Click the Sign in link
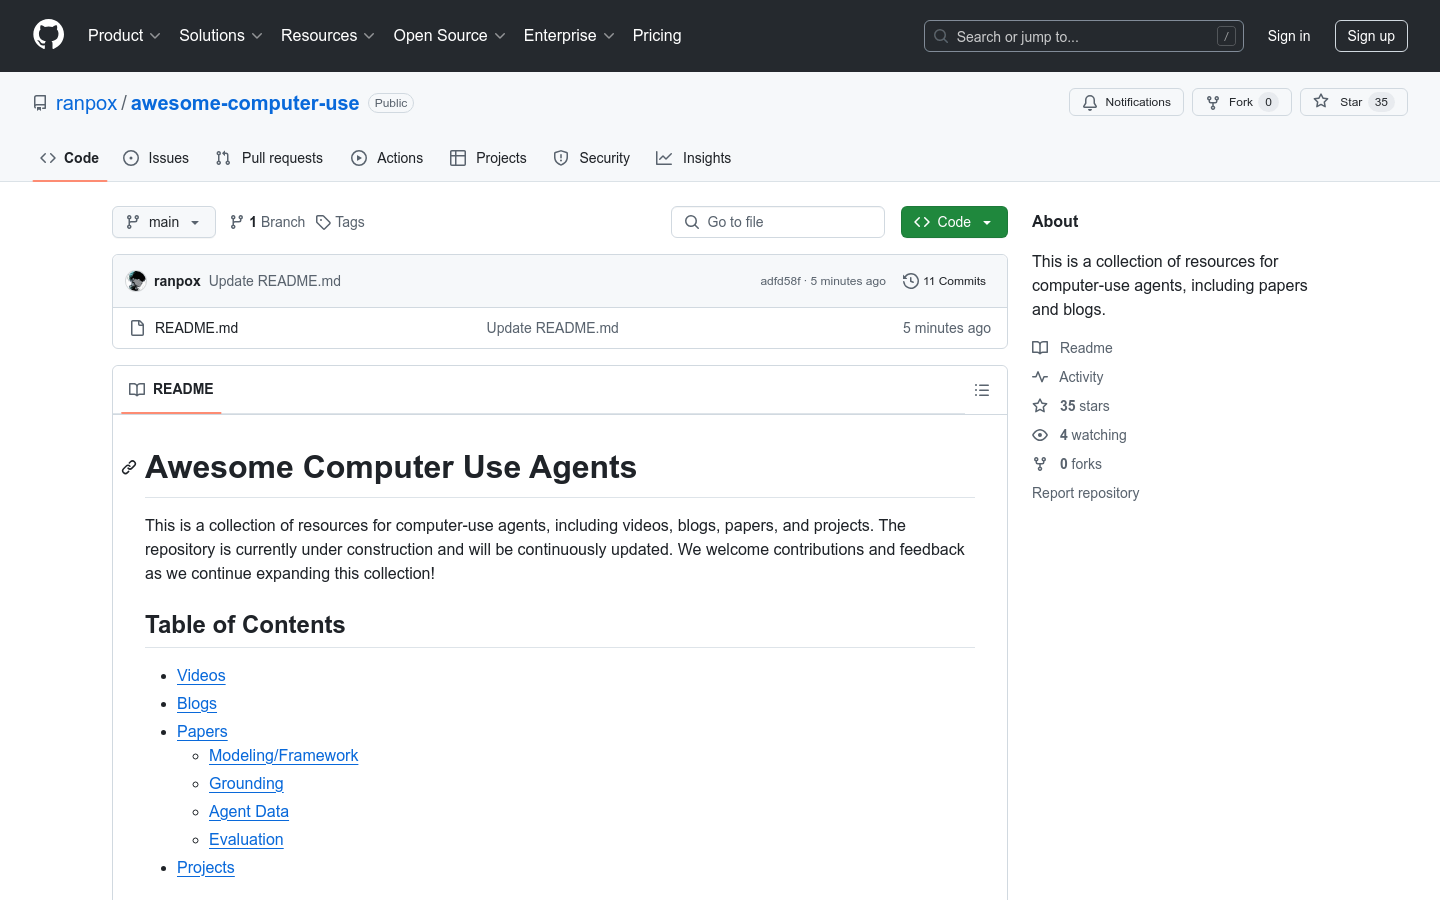 tap(1289, 36)
